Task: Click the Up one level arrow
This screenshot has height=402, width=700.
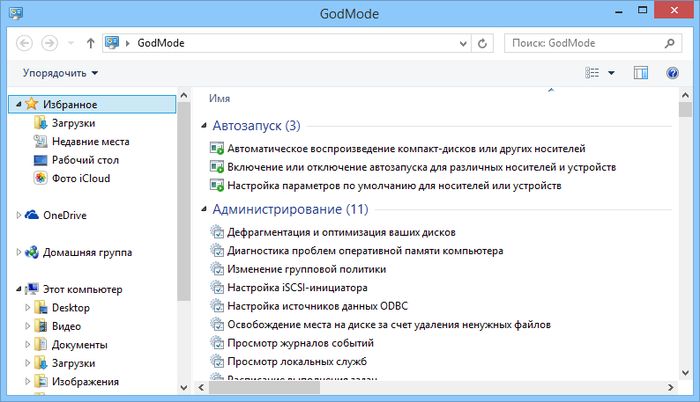Action: 91,44
